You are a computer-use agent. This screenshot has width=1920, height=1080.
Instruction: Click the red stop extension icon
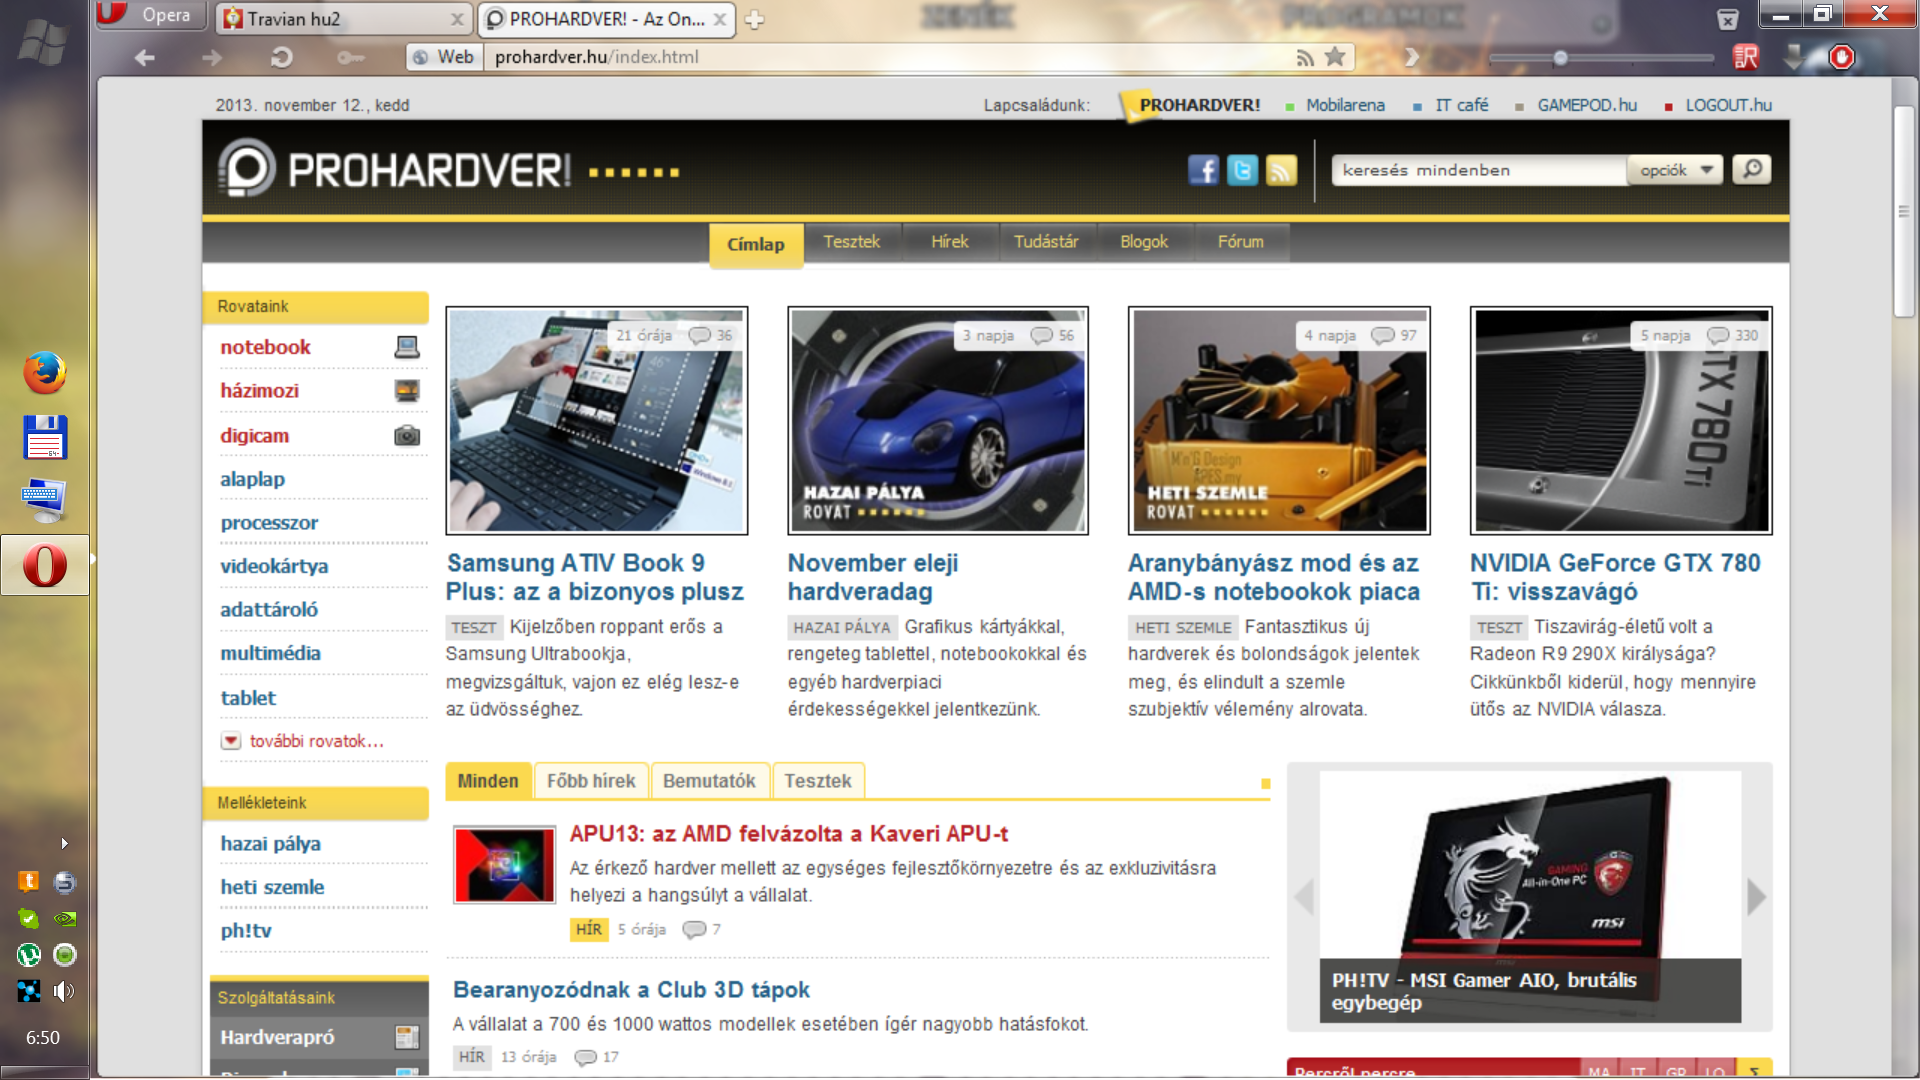[x=1841, y=58]
